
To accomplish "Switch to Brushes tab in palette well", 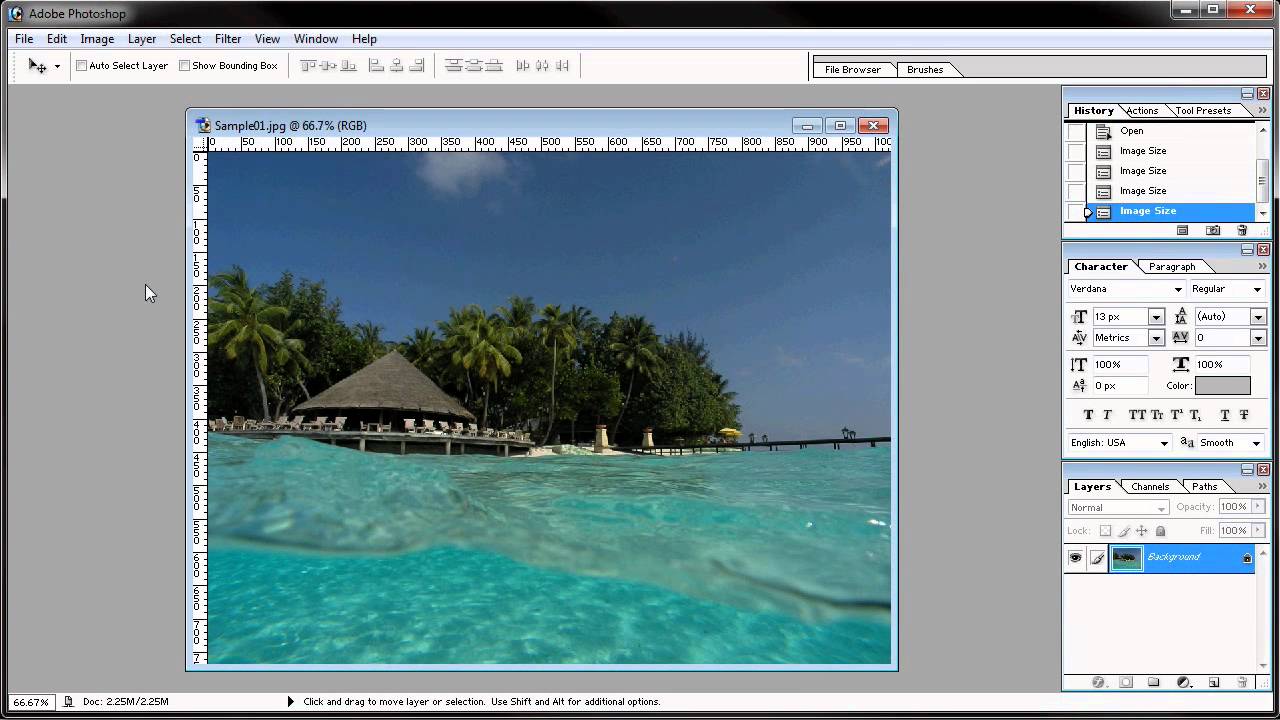I will (925, 70).
